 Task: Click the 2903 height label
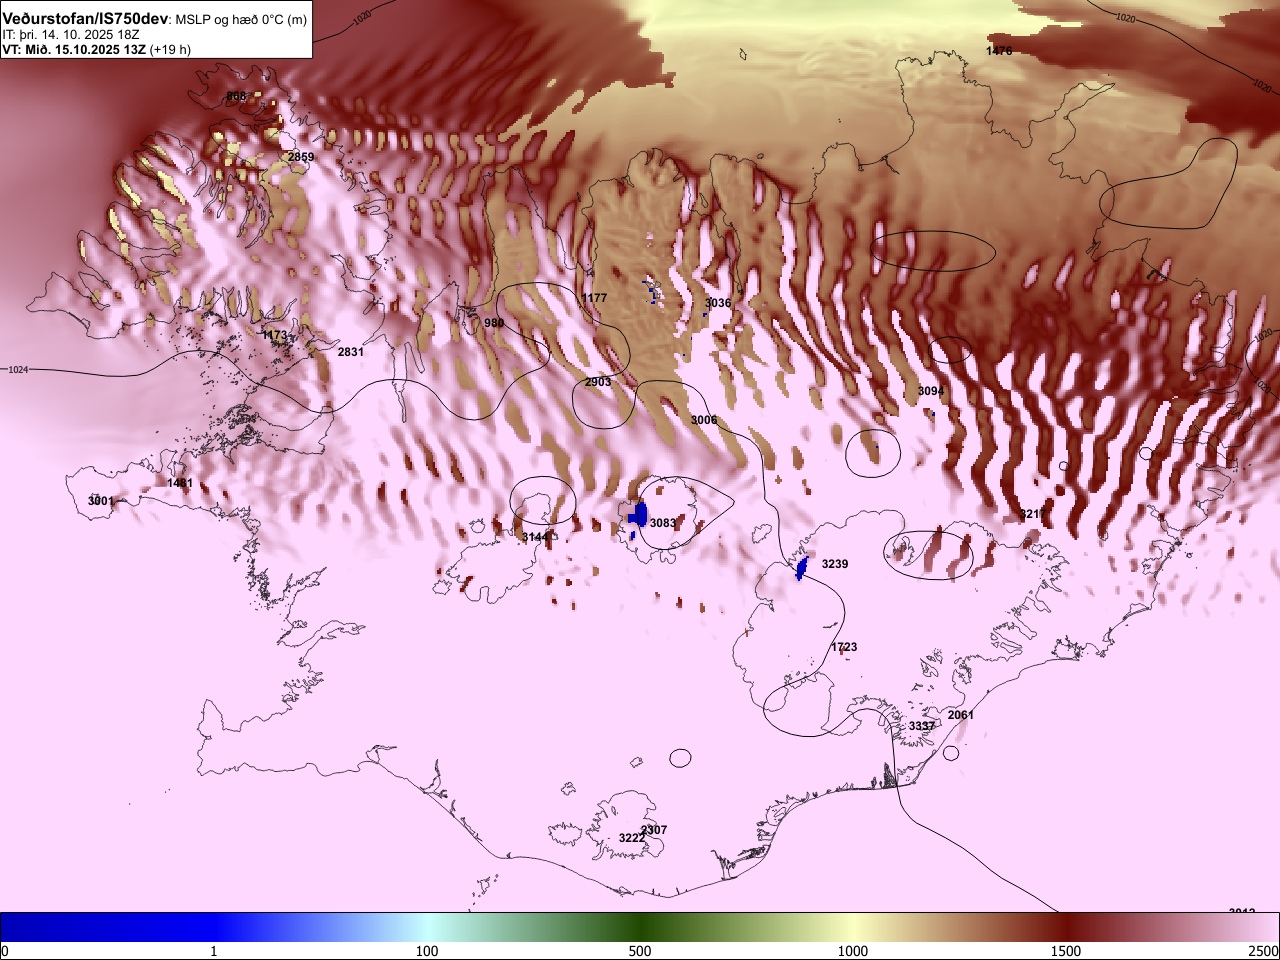pos(598,382)
